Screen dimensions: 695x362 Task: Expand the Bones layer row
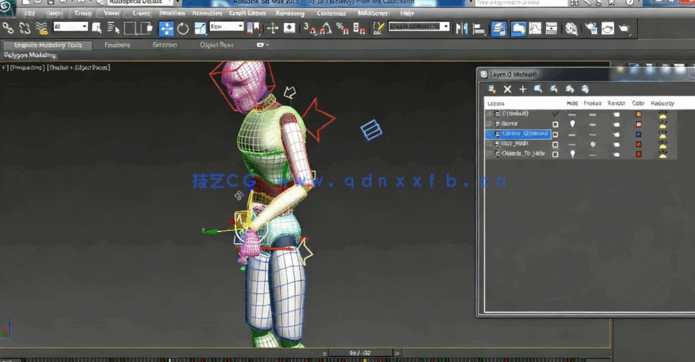[489, 124]
